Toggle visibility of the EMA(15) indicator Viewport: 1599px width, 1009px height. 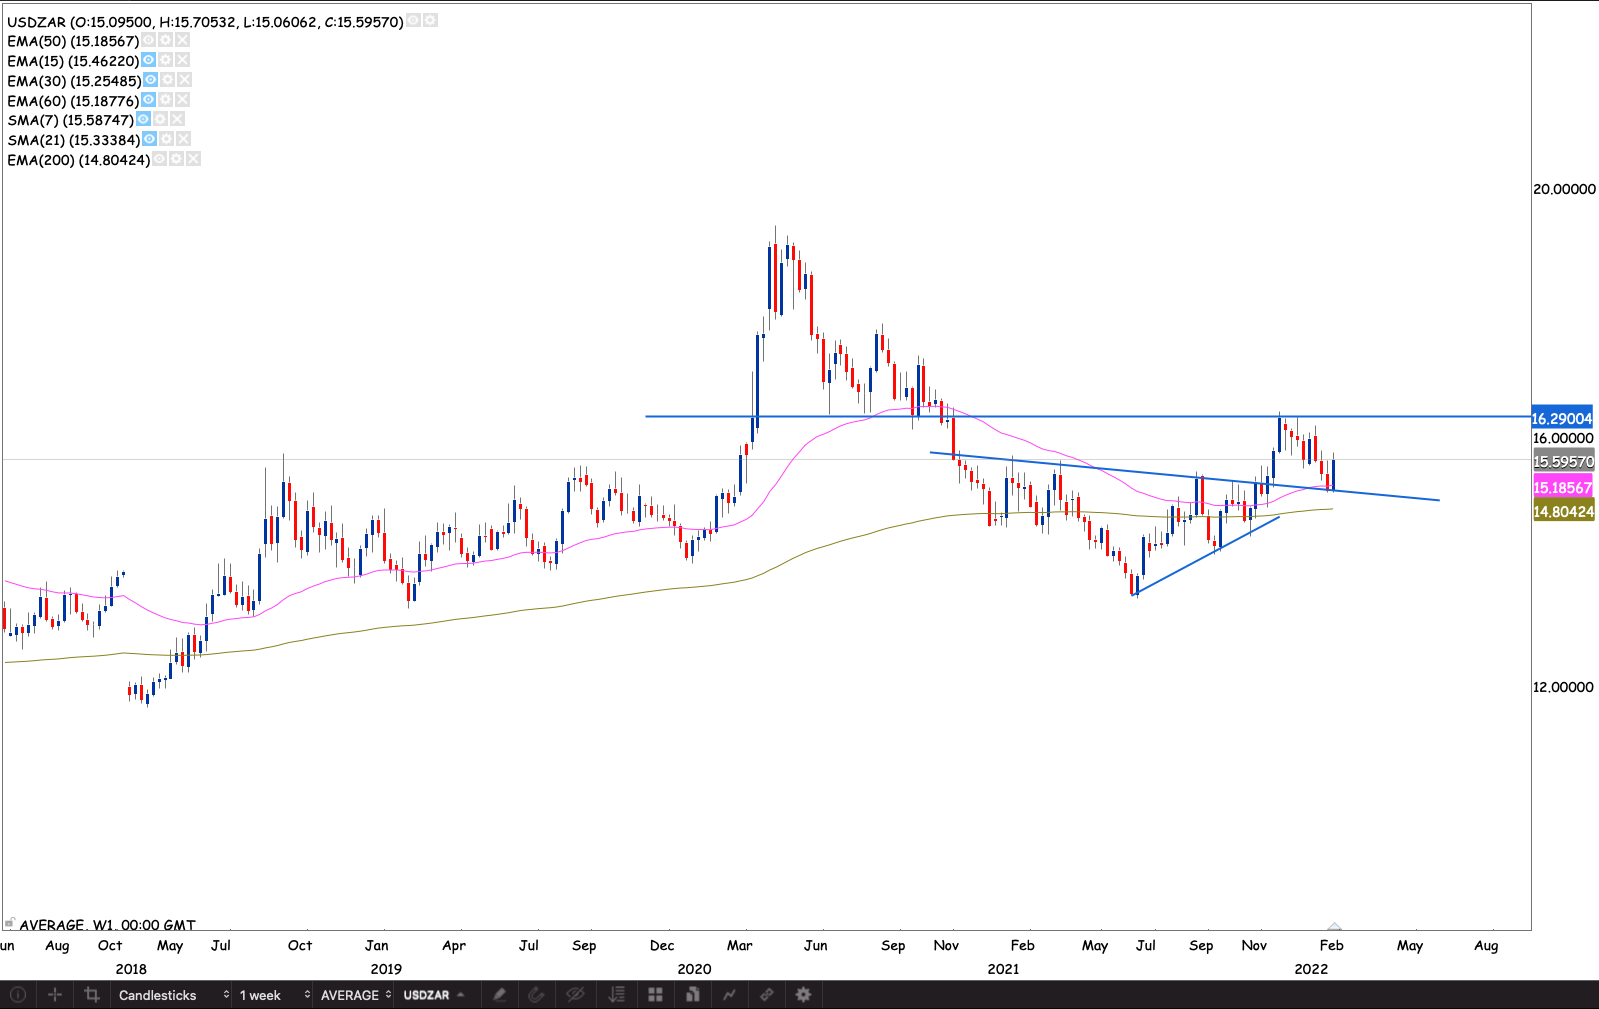(x=148, y=61)
